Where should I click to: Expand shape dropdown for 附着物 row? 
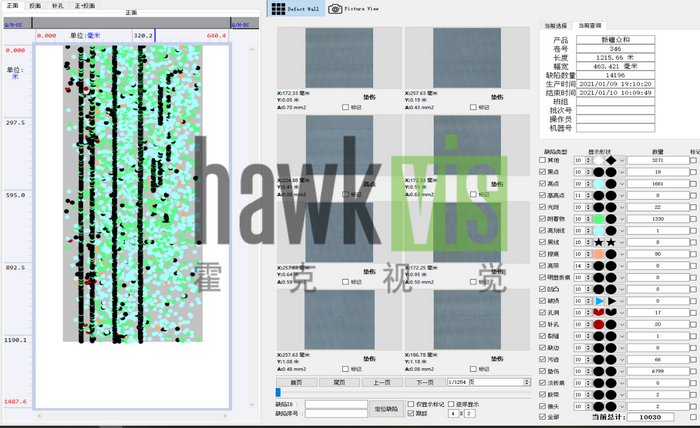click(x=622, y=219)
